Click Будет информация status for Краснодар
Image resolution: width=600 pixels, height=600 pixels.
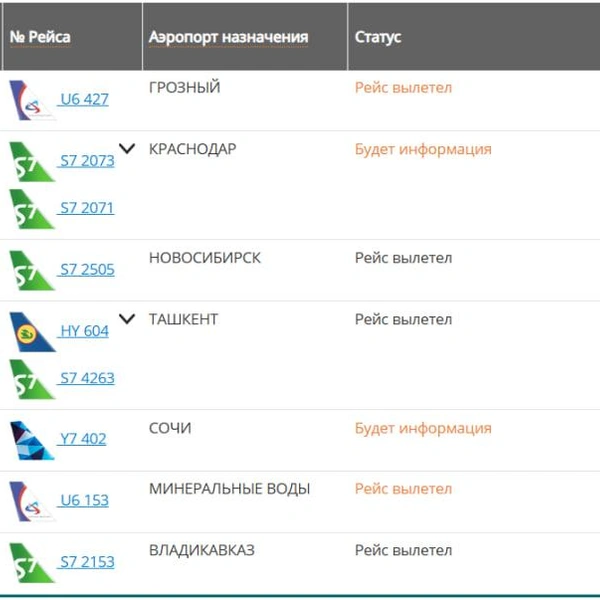(x=423, y=149)
